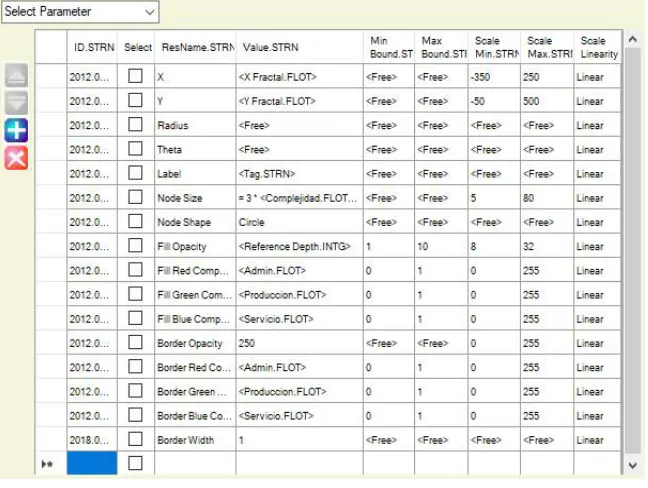
Task: Click the Scale Max column header
Action: click(x=547, y=47)
